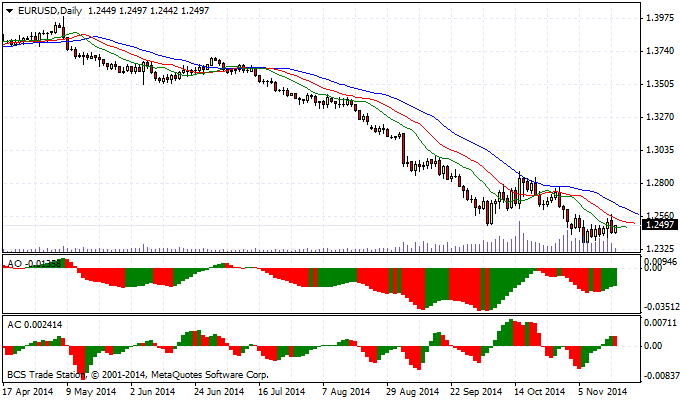Click the 1.2800 price scale value
Viewport: 680px width, 400px height.
click(x=660, y=183)
